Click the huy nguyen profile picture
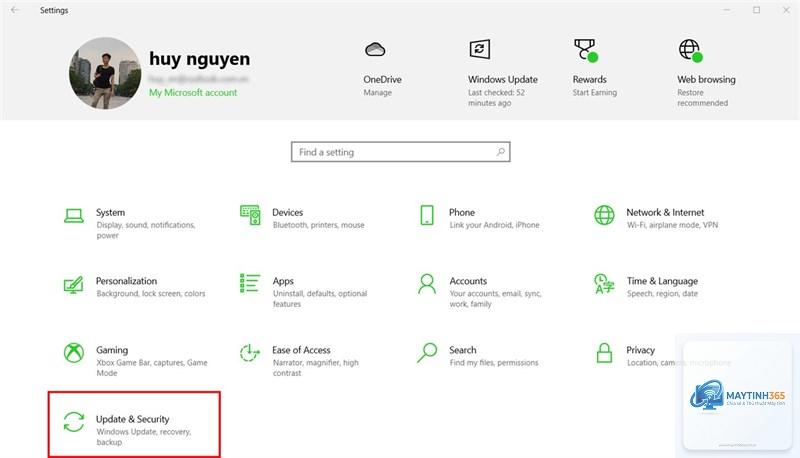The width and height of the screenshot is (800, 458). pos(105,73)
